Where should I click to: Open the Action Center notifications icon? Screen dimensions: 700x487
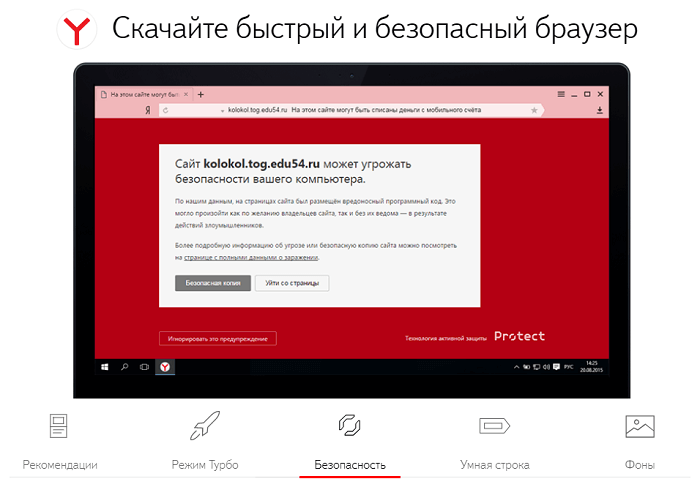coord(556,367)
